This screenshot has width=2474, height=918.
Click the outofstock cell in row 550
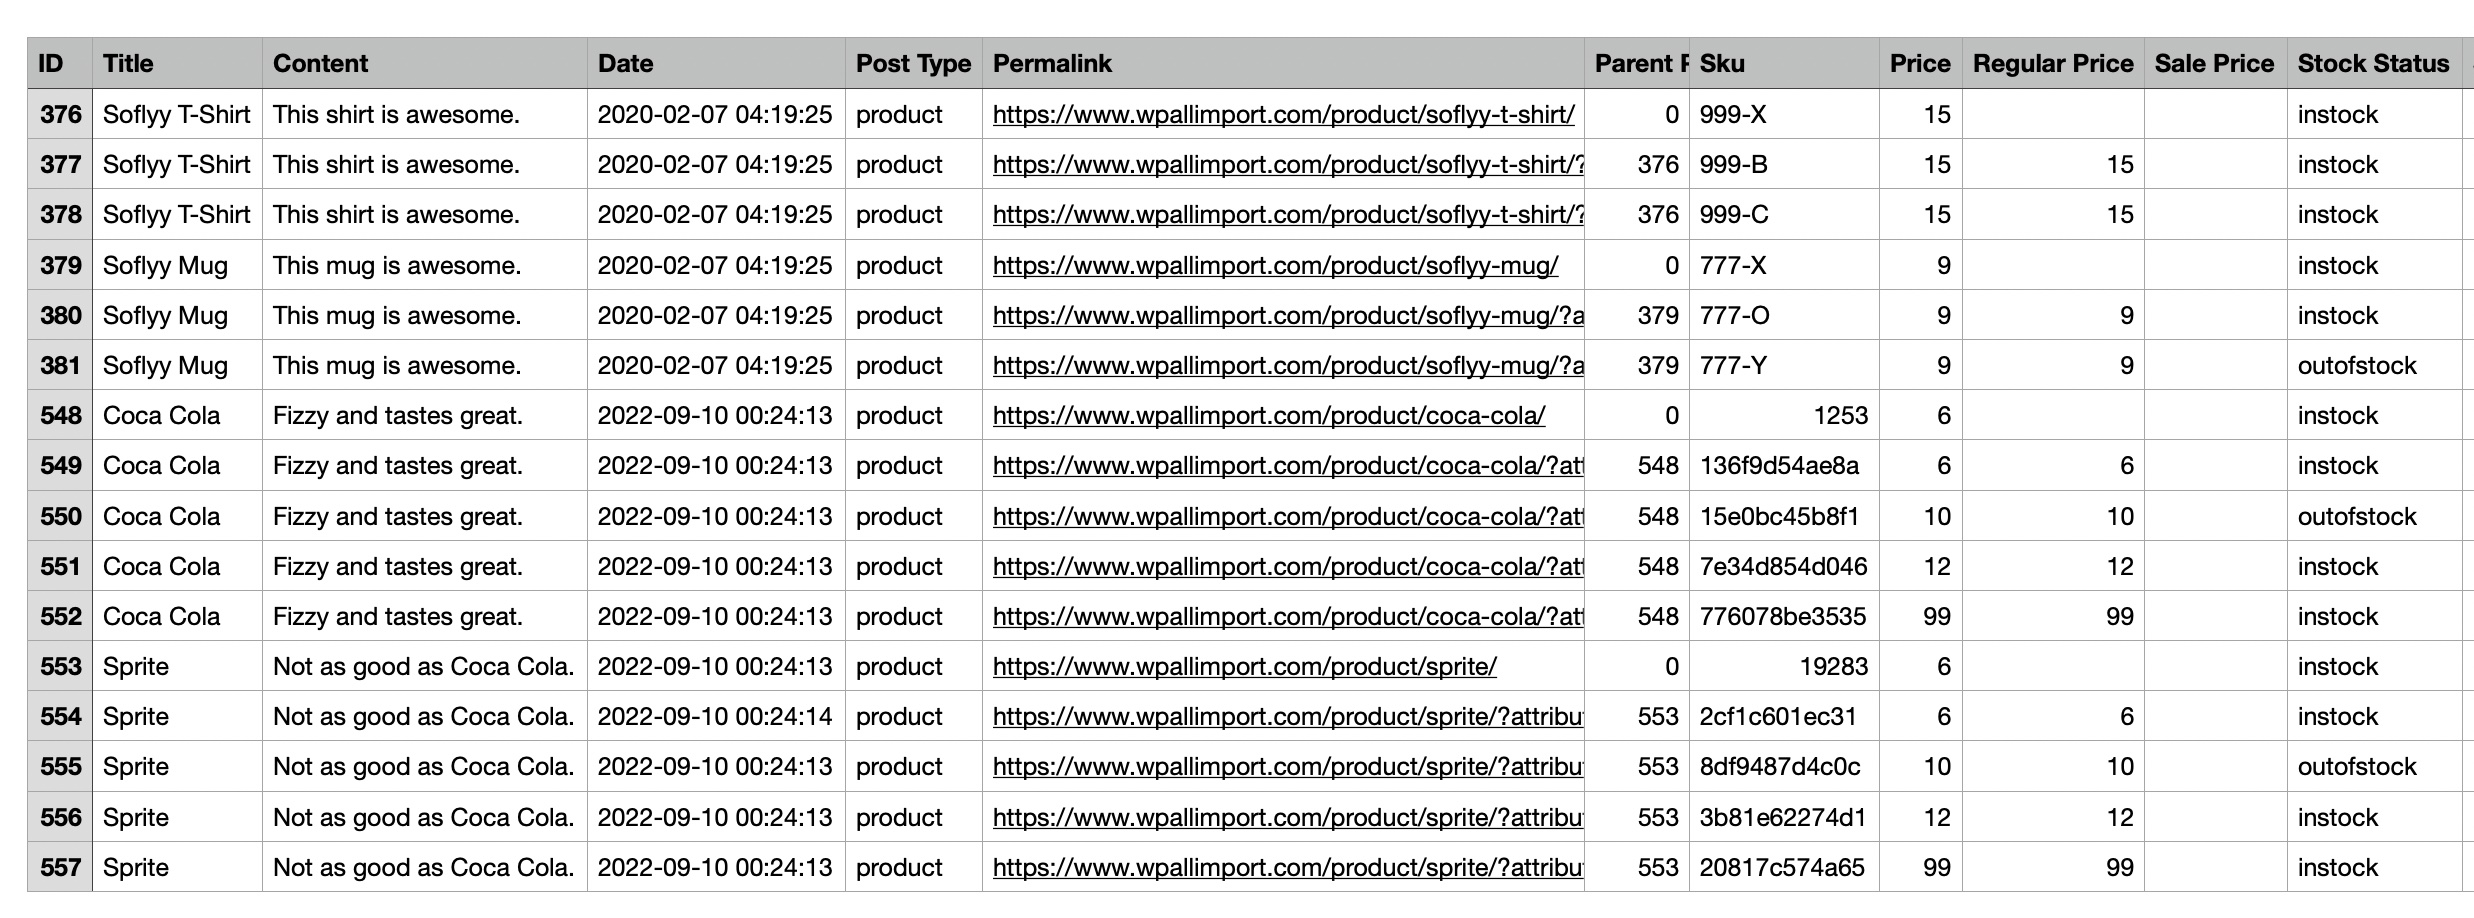click(x=2356, y=517)
